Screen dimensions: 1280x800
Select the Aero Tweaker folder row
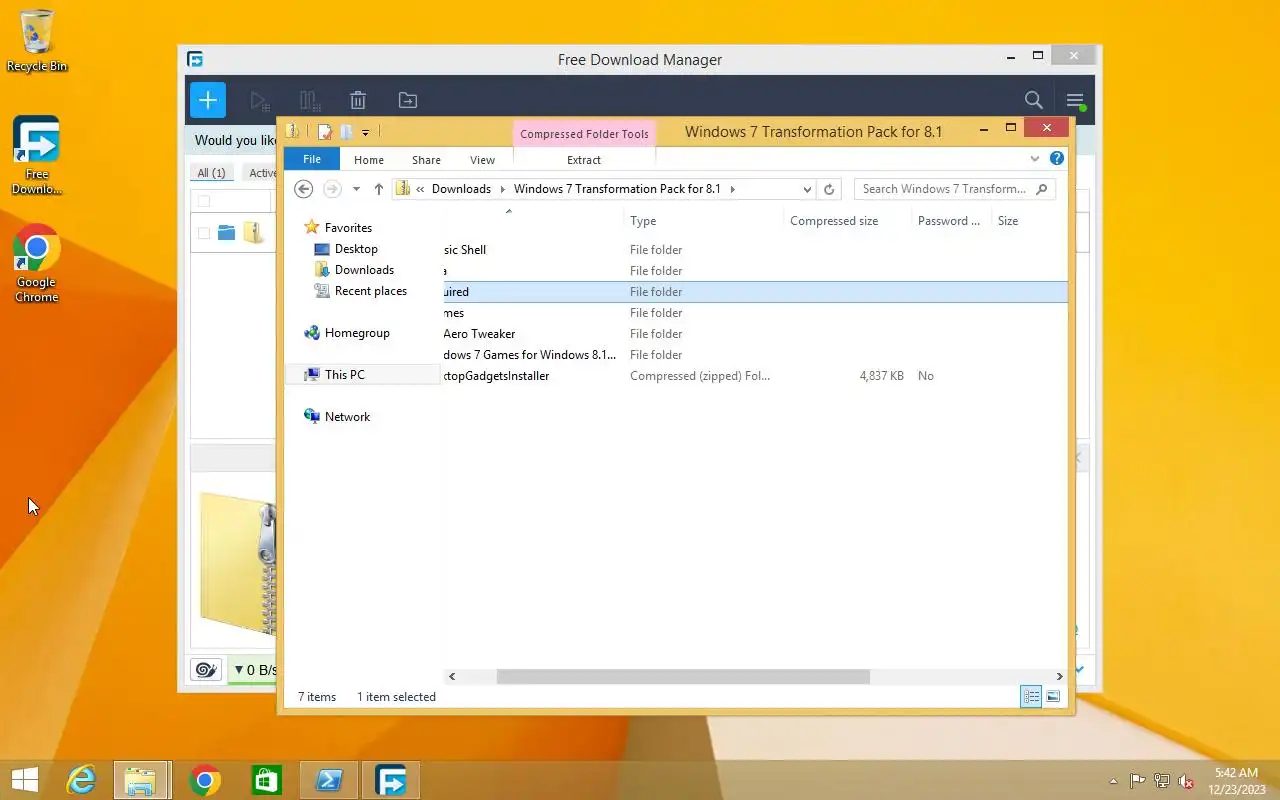point(755,334)
